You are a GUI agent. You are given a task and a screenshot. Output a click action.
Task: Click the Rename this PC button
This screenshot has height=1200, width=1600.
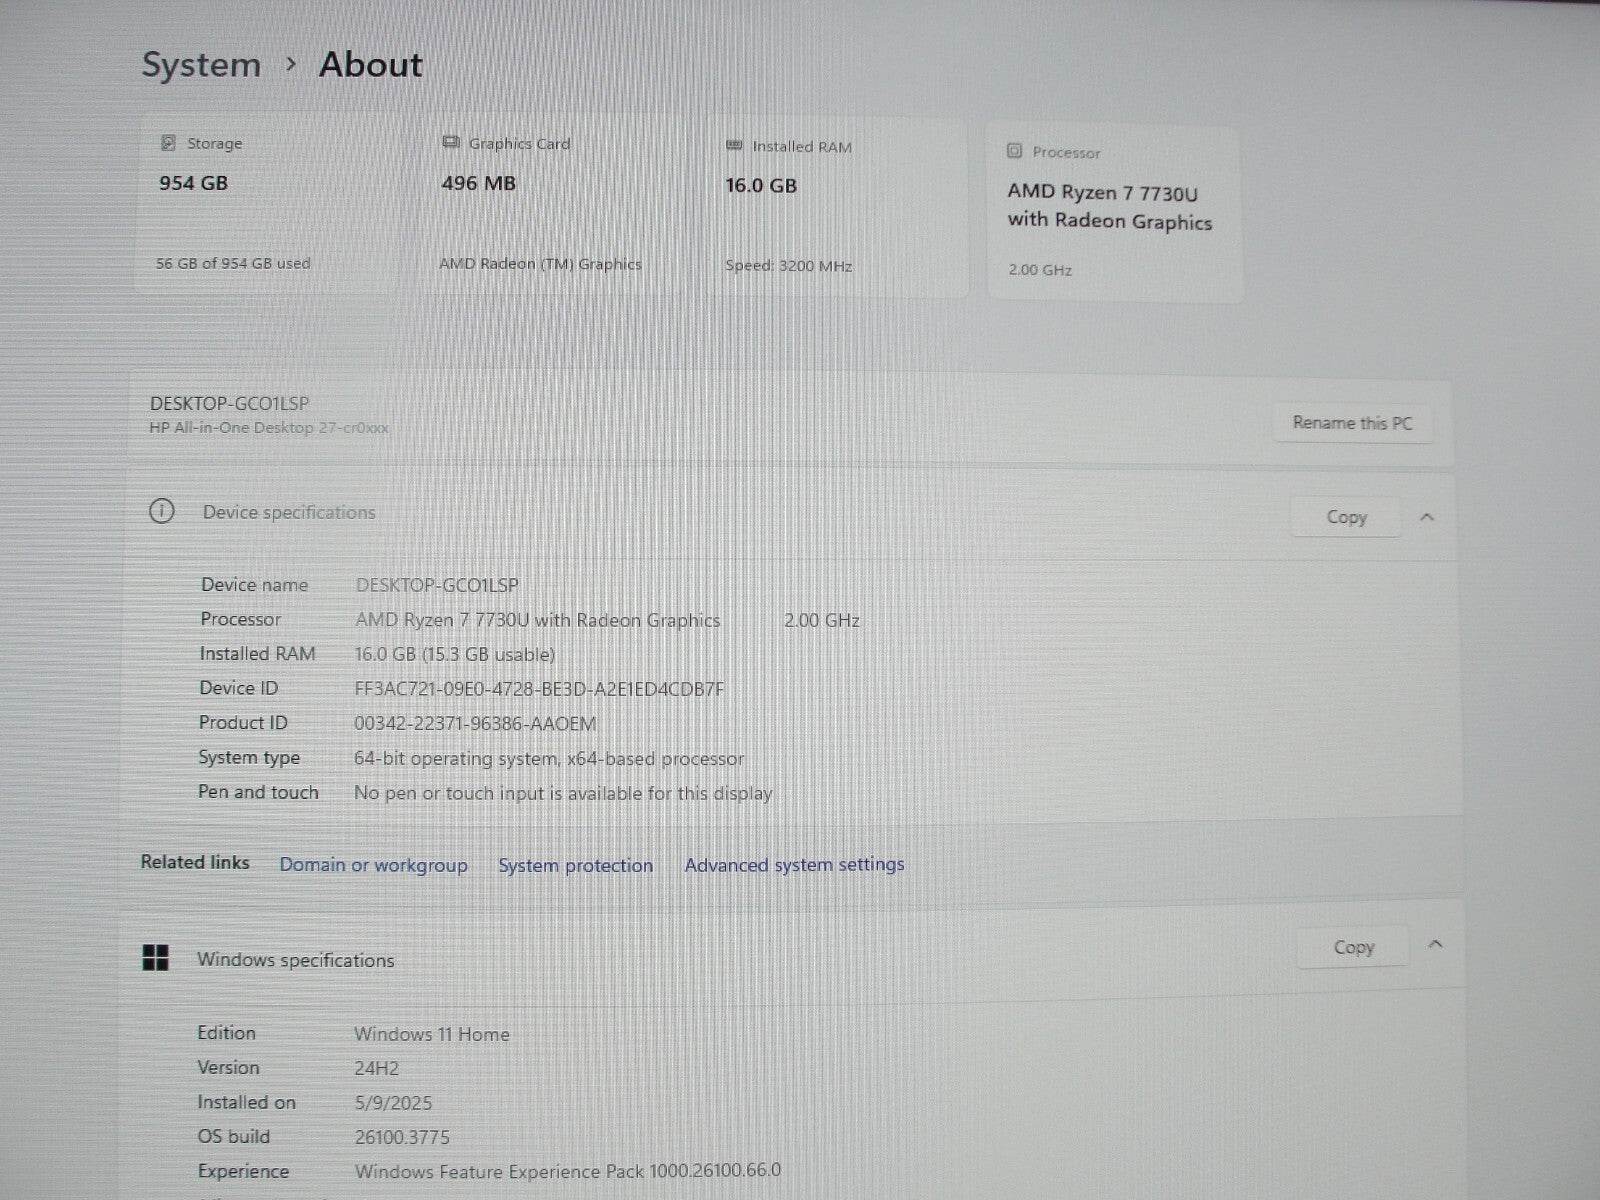click(1352, 423)
